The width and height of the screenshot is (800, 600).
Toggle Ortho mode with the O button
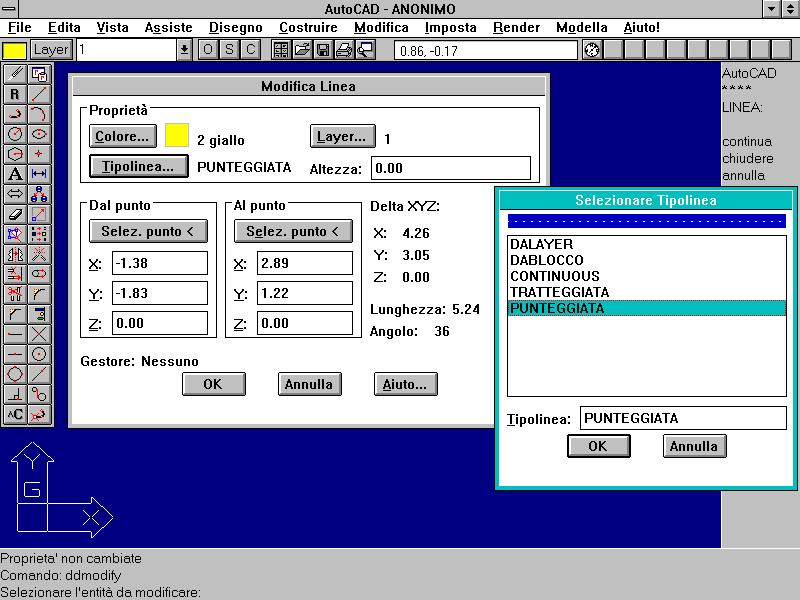click(208, 50)
